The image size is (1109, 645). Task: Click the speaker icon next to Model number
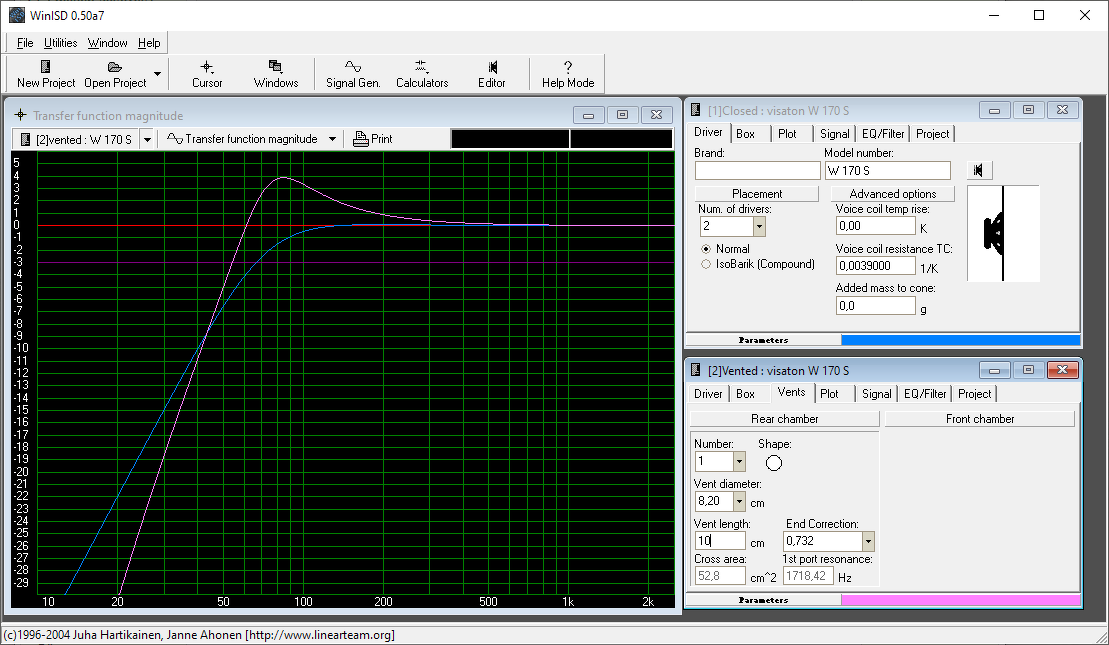(x=979, y=170)
